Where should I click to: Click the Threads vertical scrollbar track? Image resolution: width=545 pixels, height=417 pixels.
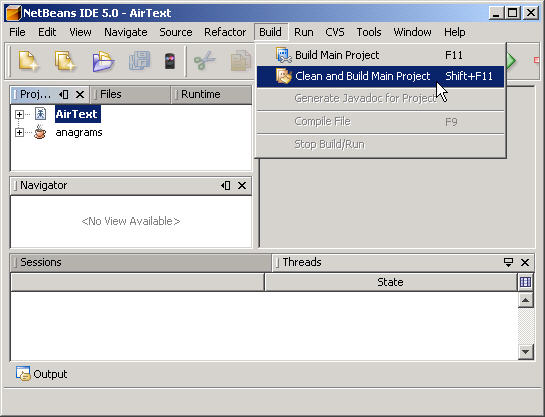coord(525,326)
